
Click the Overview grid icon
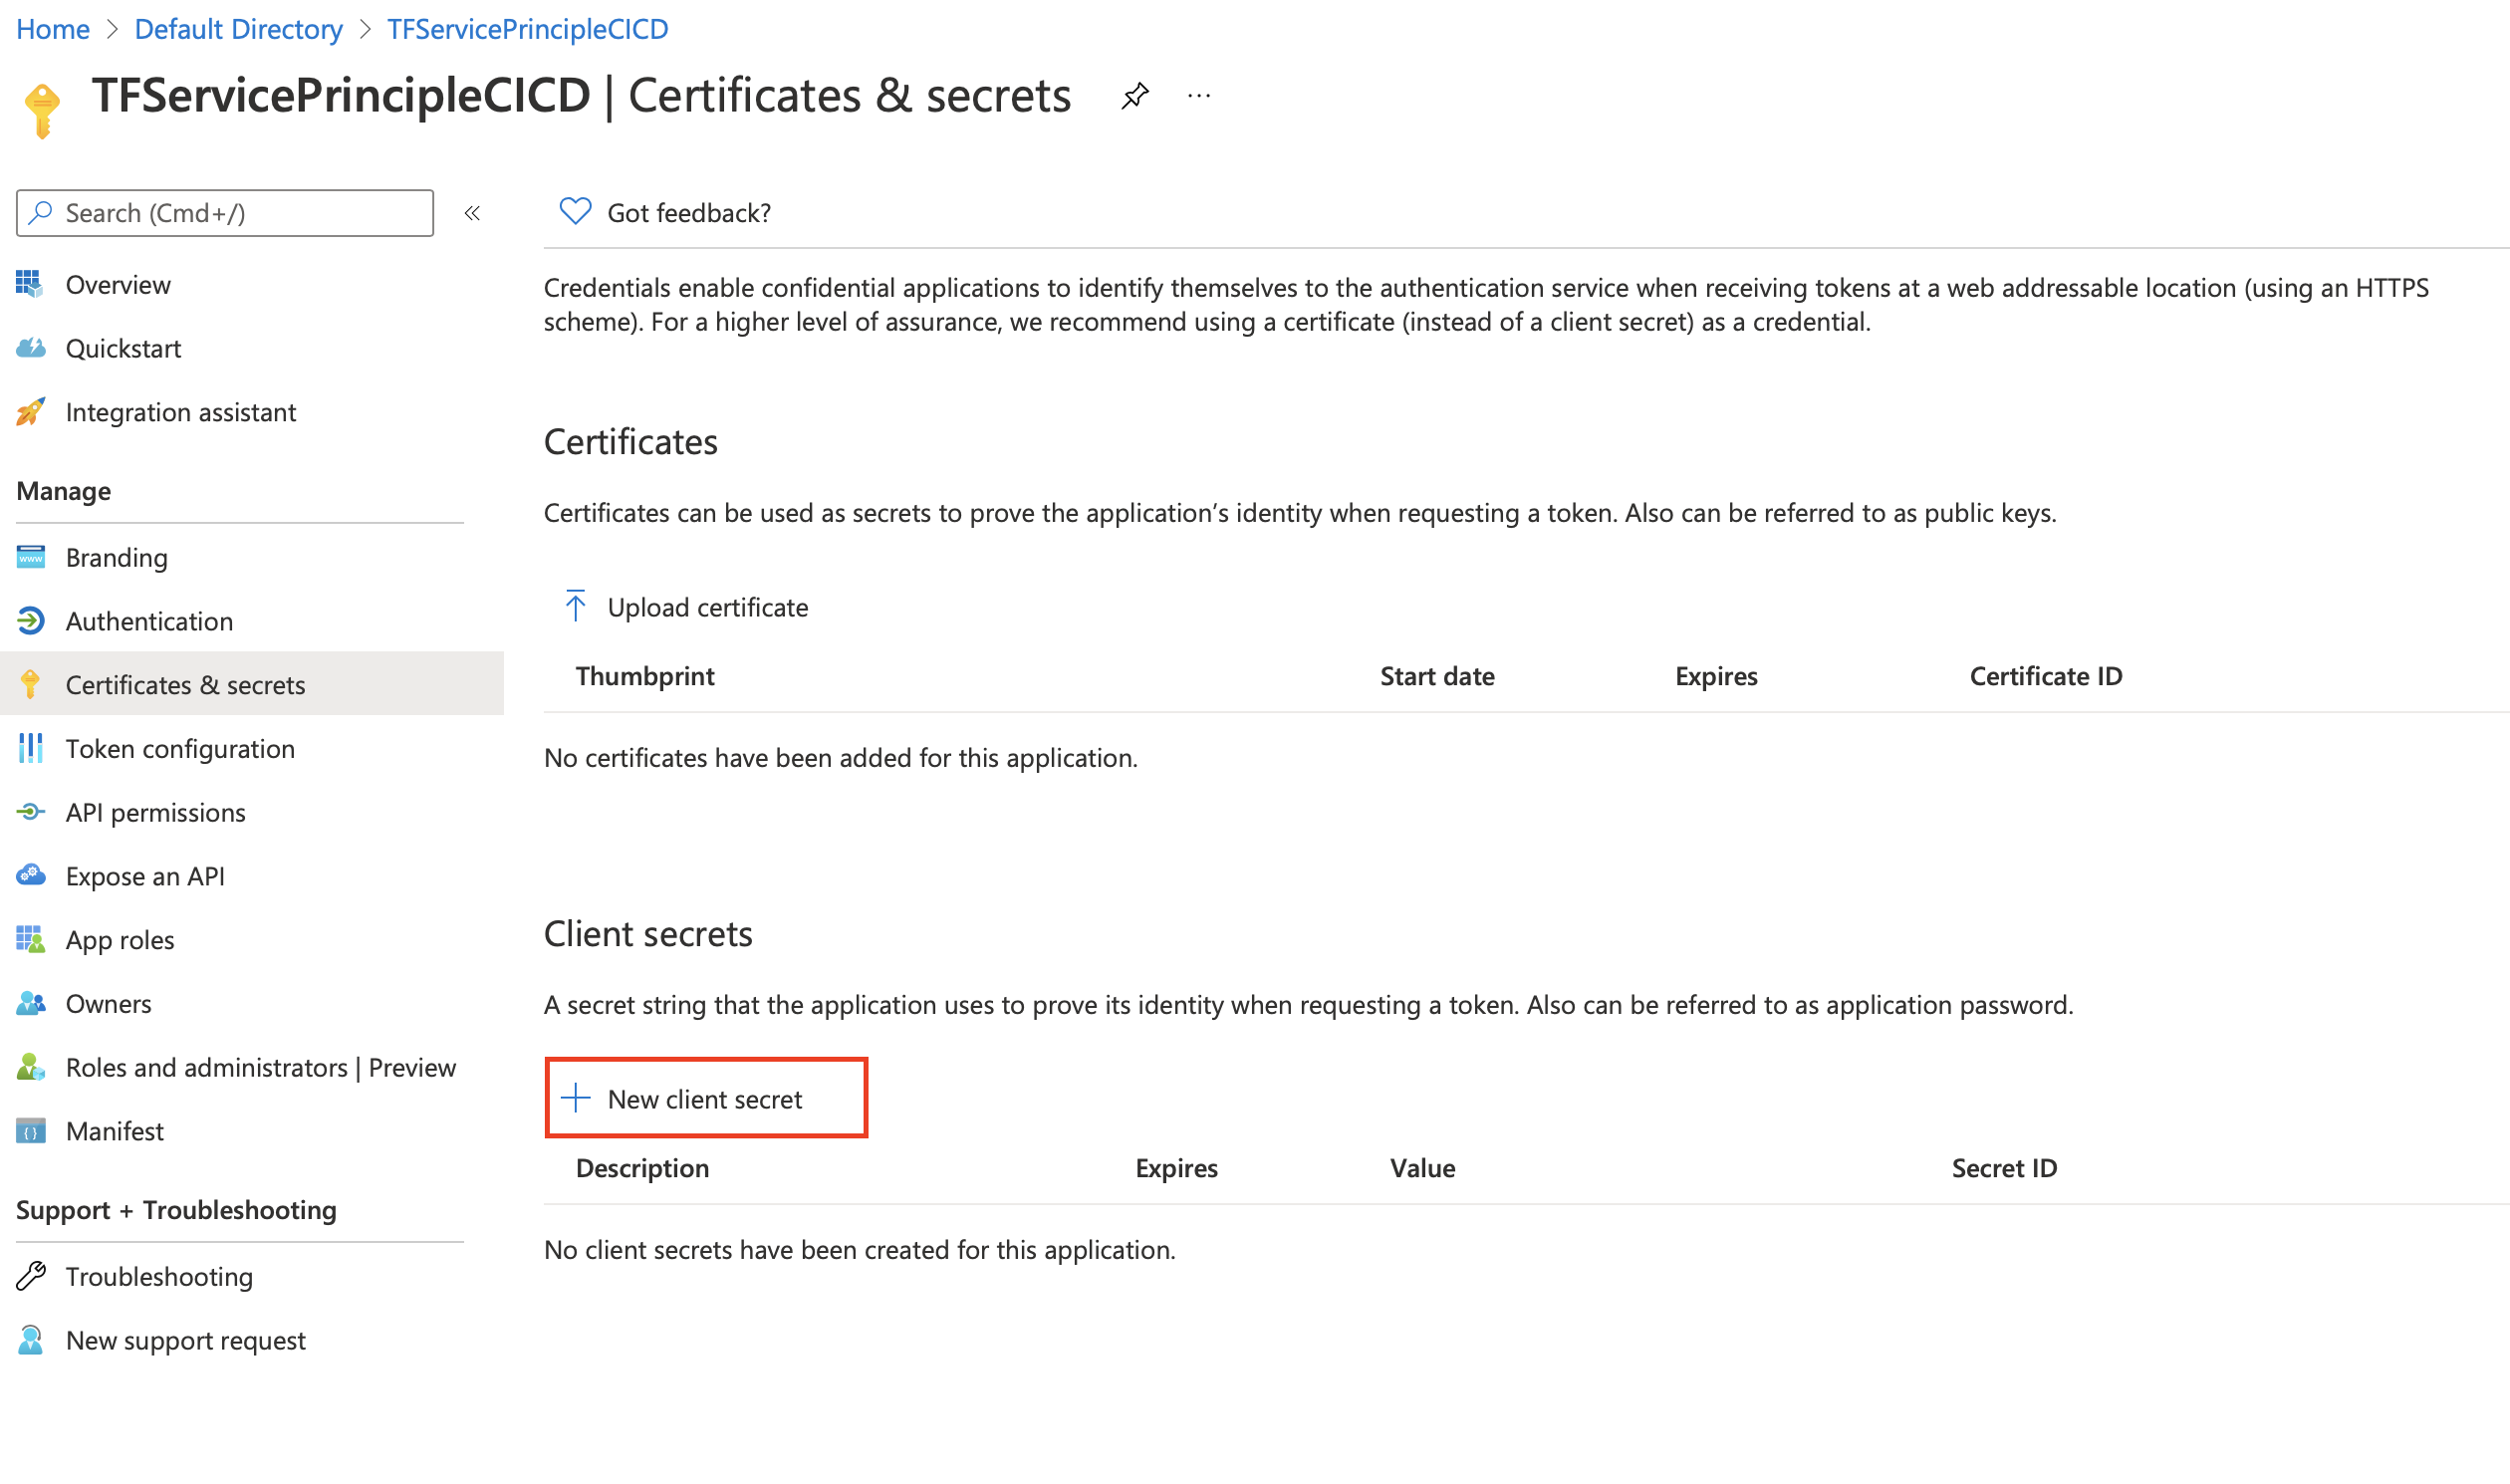30,284
